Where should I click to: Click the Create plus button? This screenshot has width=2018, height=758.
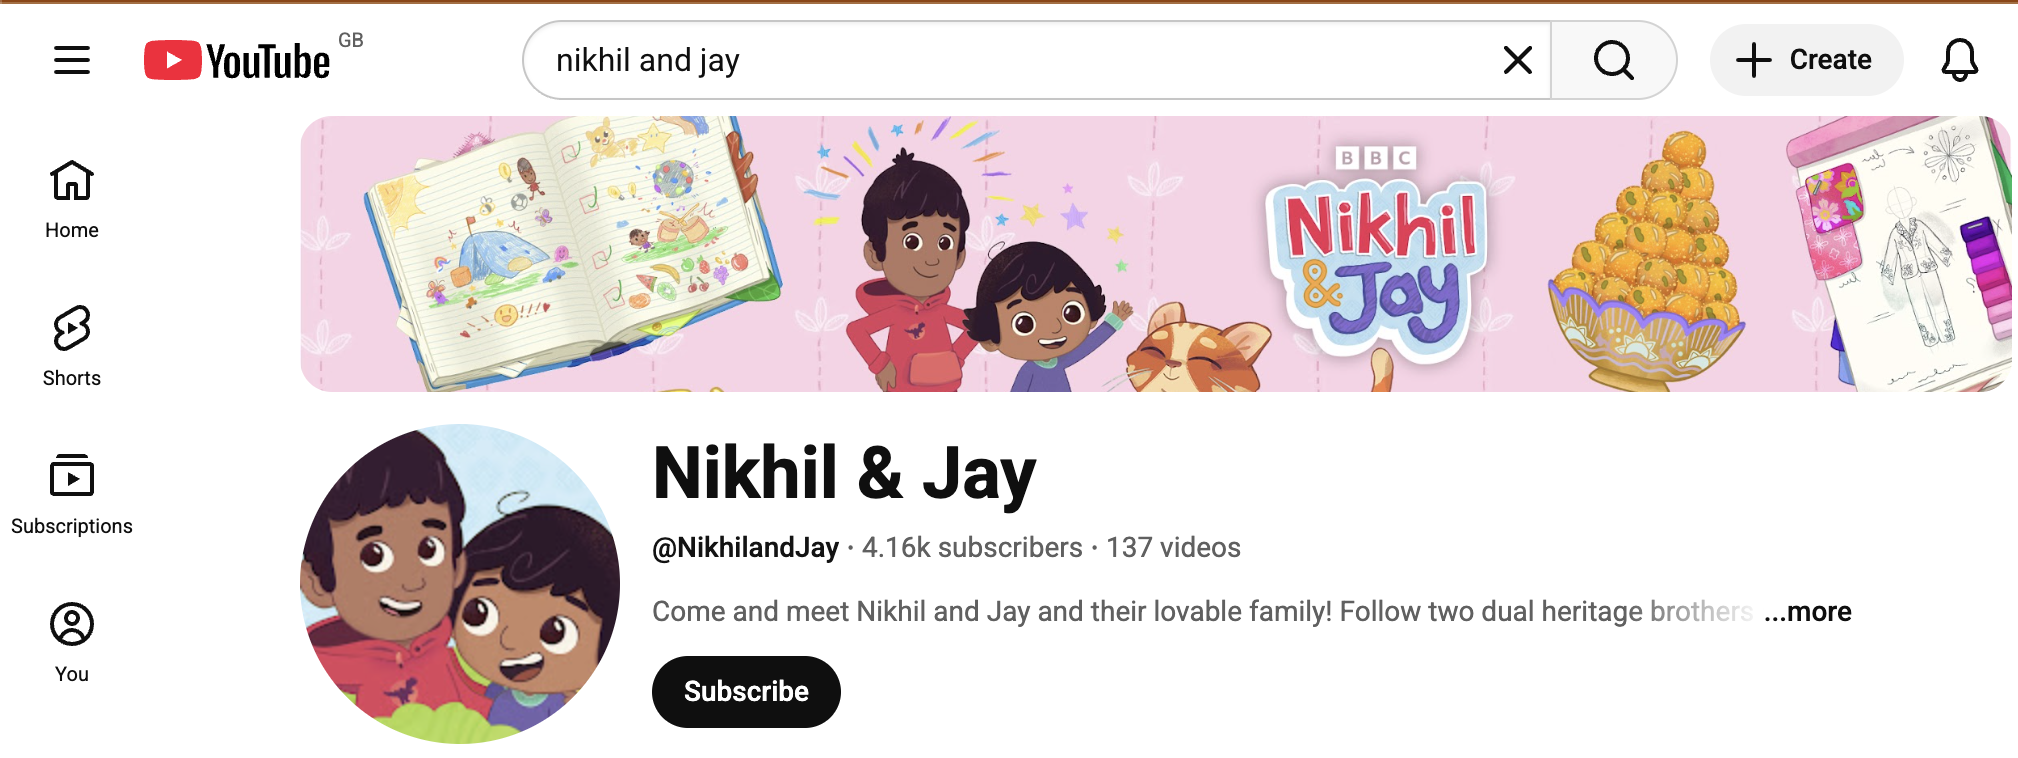point(1805,60)
